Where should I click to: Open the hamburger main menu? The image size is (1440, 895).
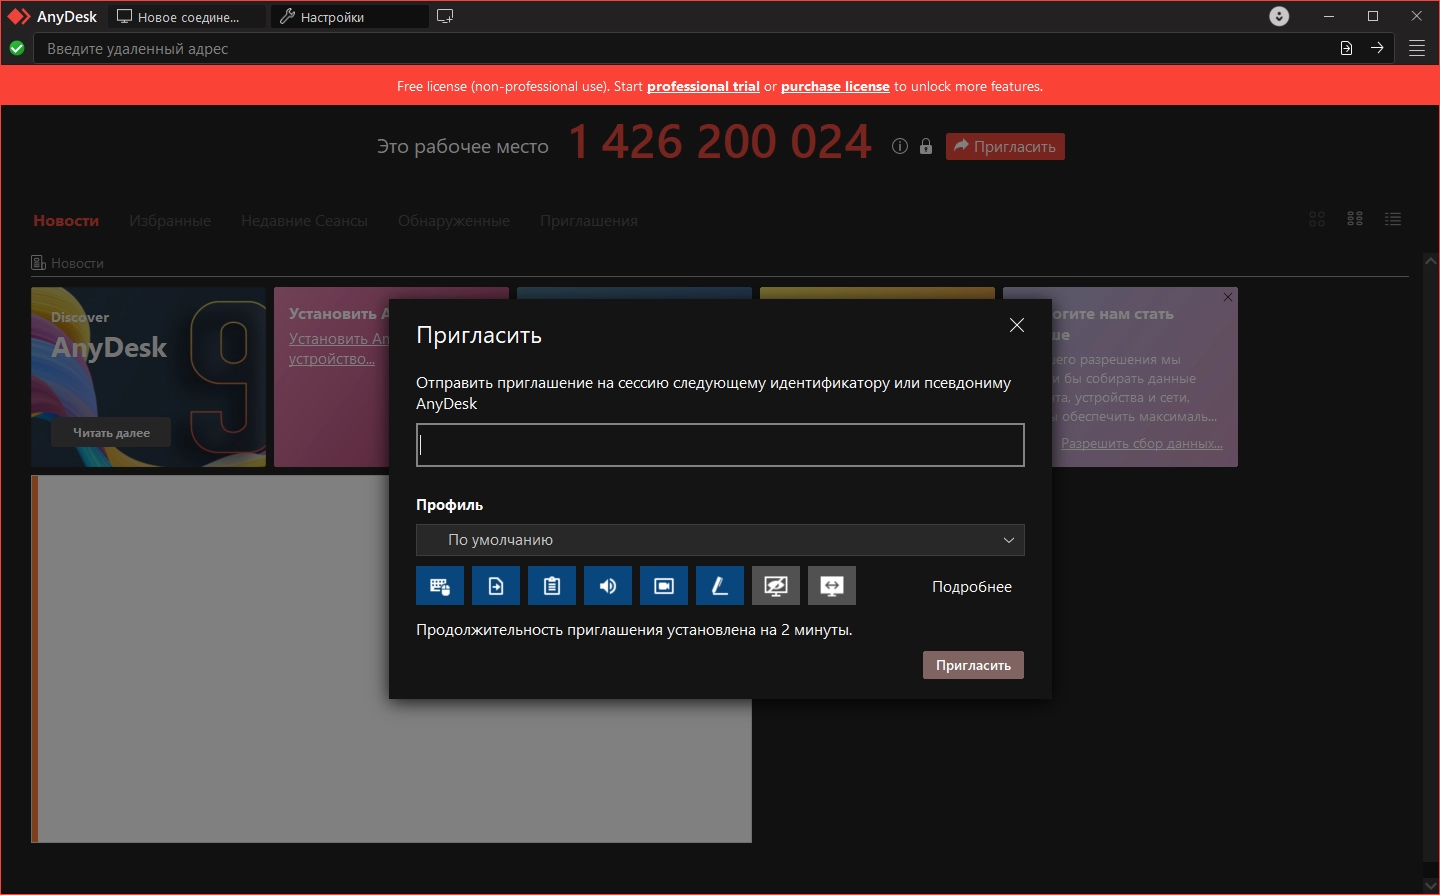tap(1417, 48)
